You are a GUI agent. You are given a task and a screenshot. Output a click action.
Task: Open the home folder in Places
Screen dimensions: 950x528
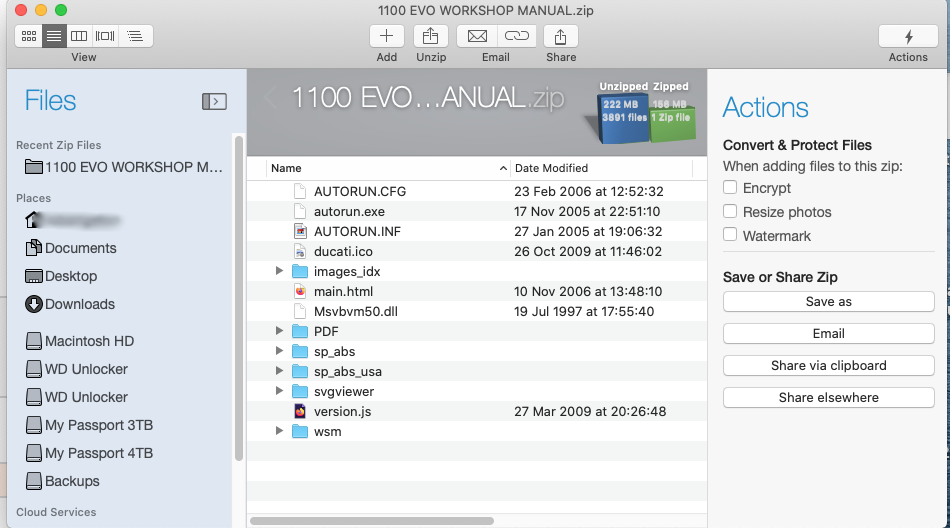point(72,220)
